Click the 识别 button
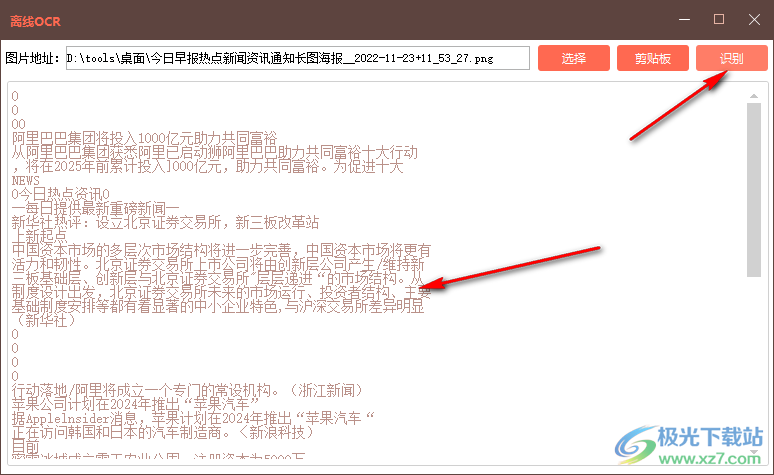The image size is (774, 475). tap(732, 58)
